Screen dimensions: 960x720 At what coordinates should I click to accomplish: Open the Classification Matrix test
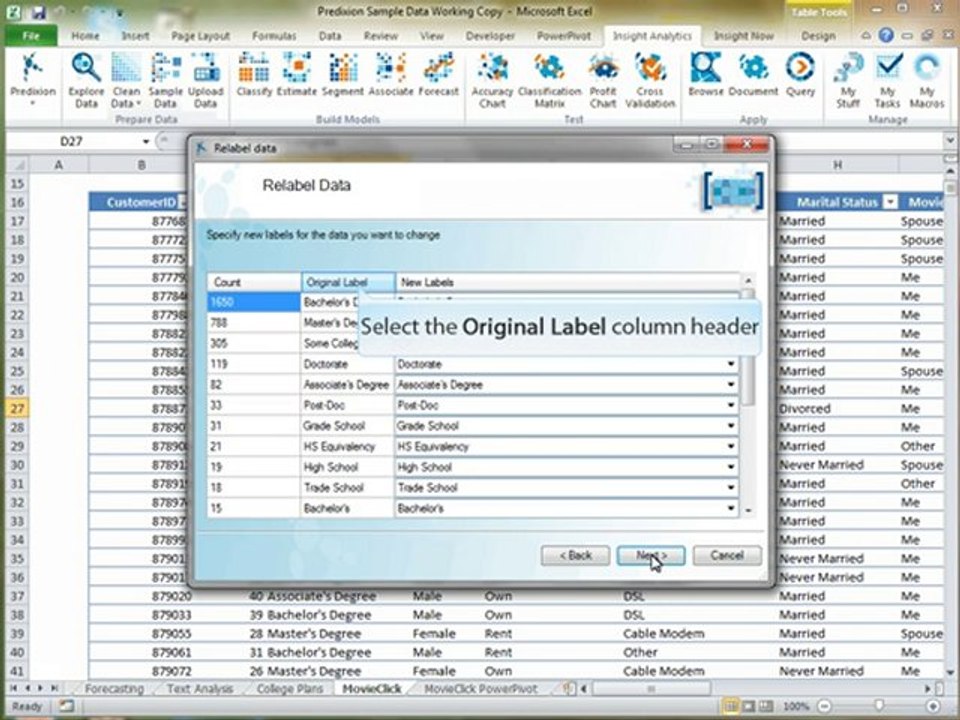click(549, 80)
